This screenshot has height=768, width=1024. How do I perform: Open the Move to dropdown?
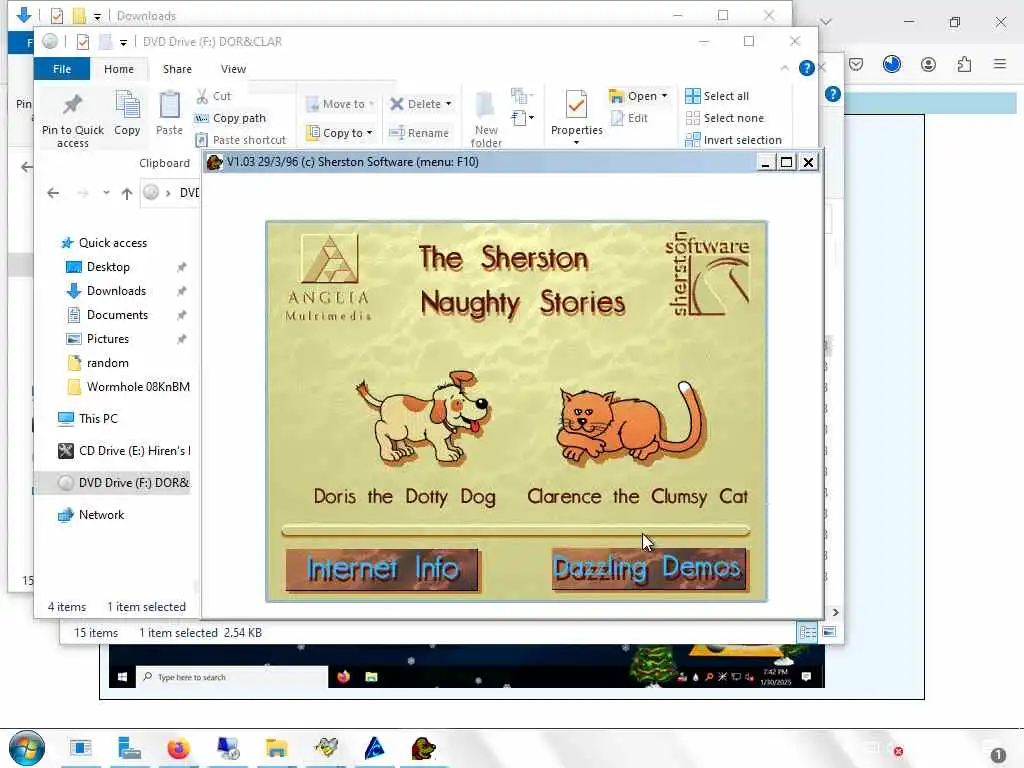(x=340, y=104)
